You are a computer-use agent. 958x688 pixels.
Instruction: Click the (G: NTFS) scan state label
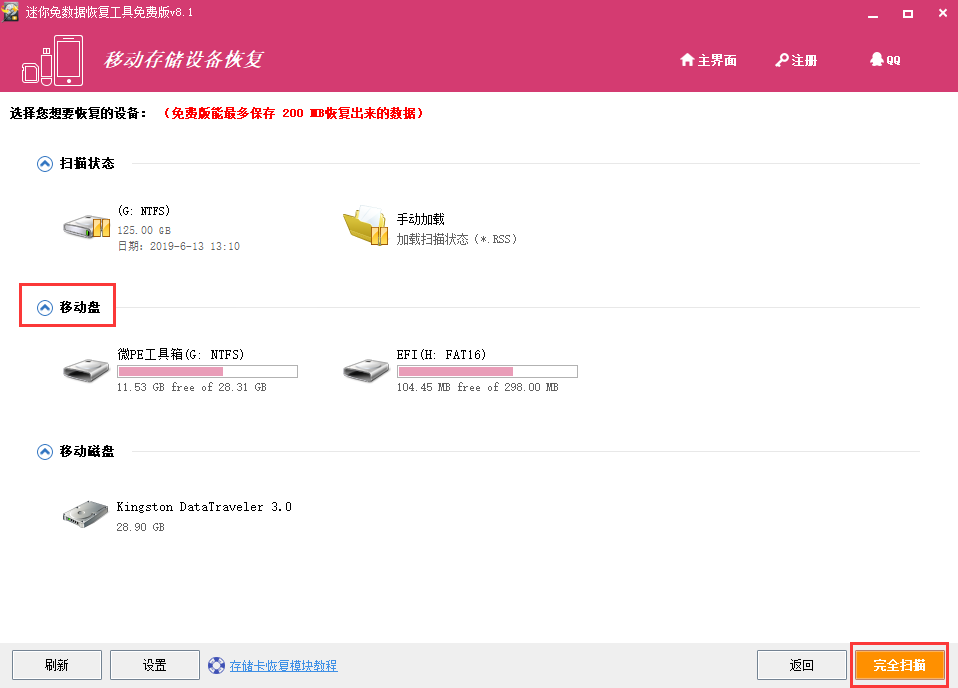[144, 211]
